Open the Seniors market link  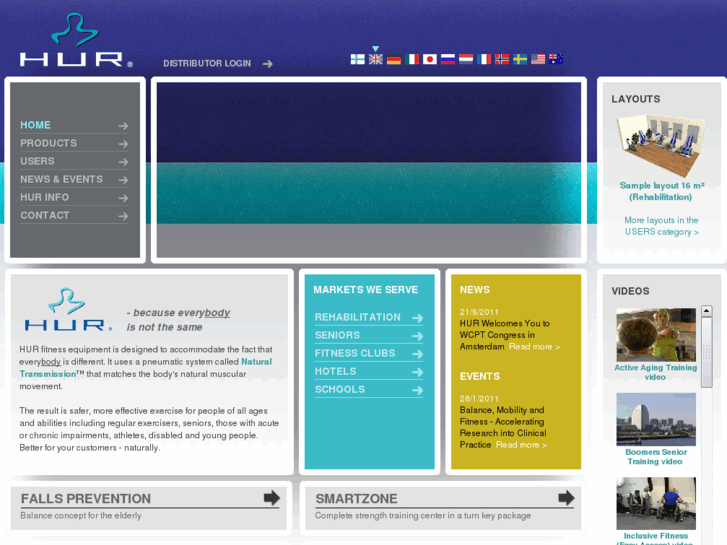tap(337, 335)
